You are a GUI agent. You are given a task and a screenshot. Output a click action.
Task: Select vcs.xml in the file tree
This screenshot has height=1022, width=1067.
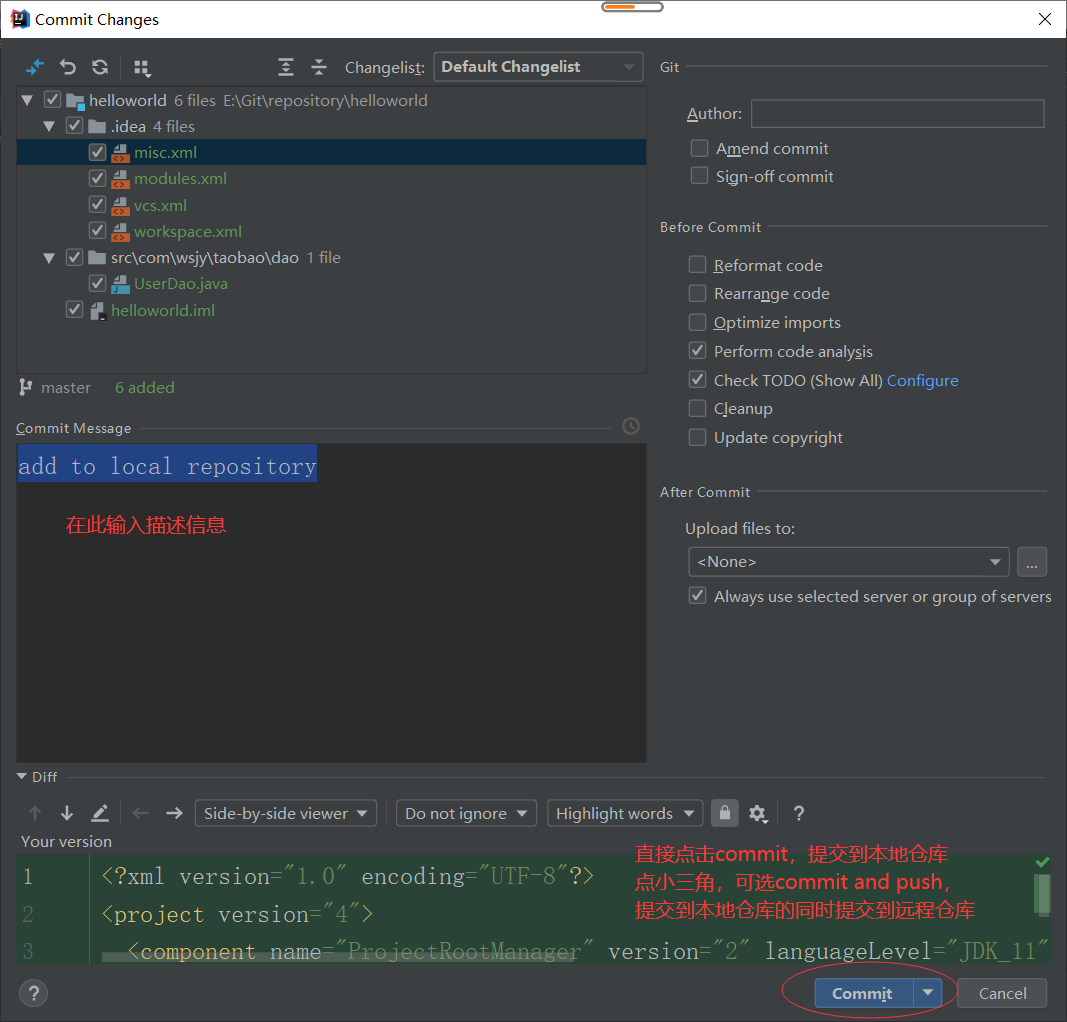(160, 205)
